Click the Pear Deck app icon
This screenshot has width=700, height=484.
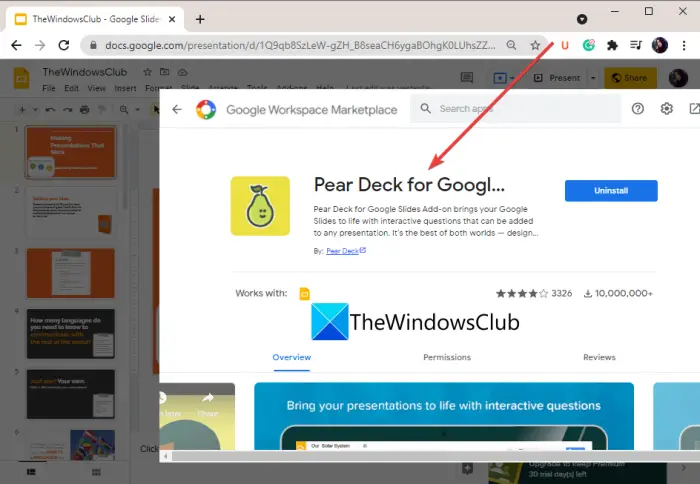(260, 206)
